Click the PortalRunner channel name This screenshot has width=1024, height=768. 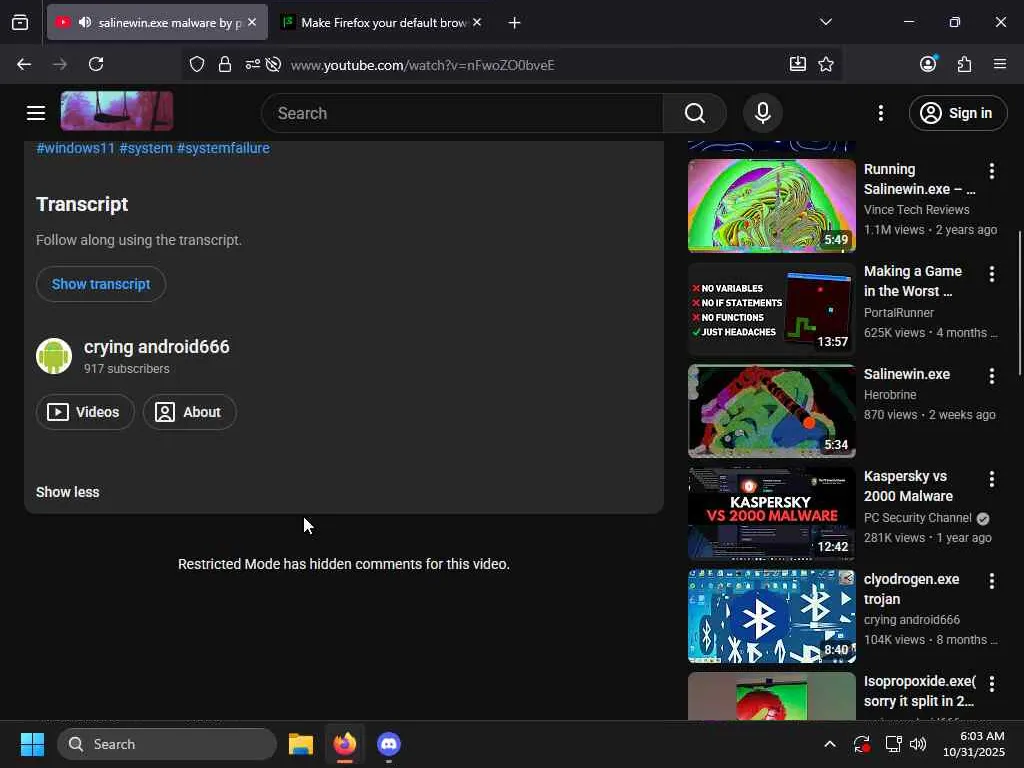[899, 313]
